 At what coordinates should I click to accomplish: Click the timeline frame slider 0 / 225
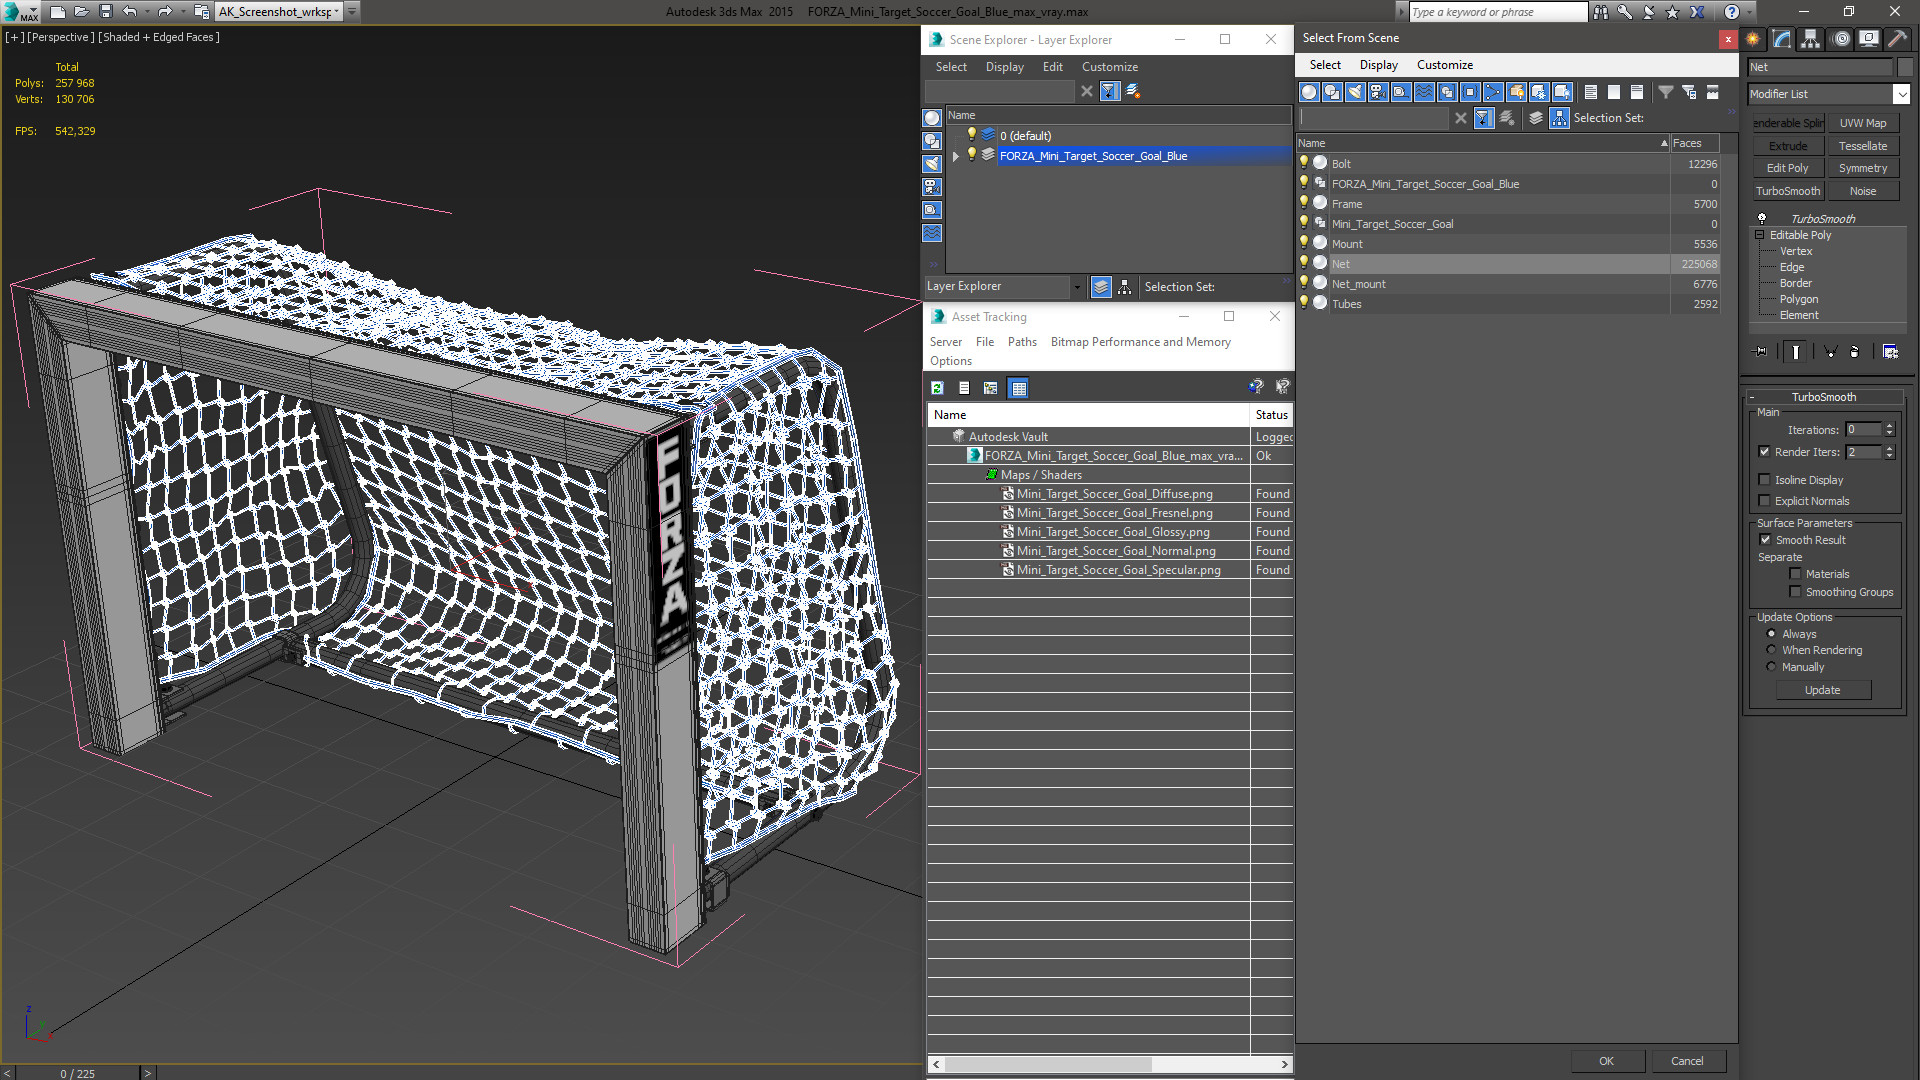point(77,1073)
